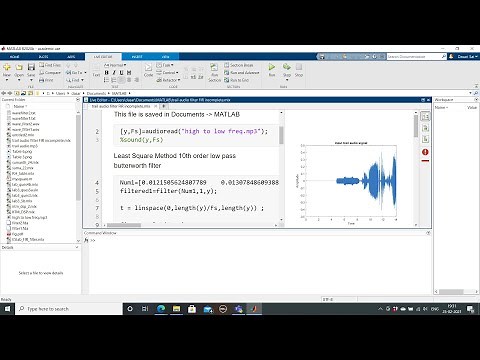Screen dimensions: 480x360
Task: Click the taskbar search box
Action: [69, 309]
